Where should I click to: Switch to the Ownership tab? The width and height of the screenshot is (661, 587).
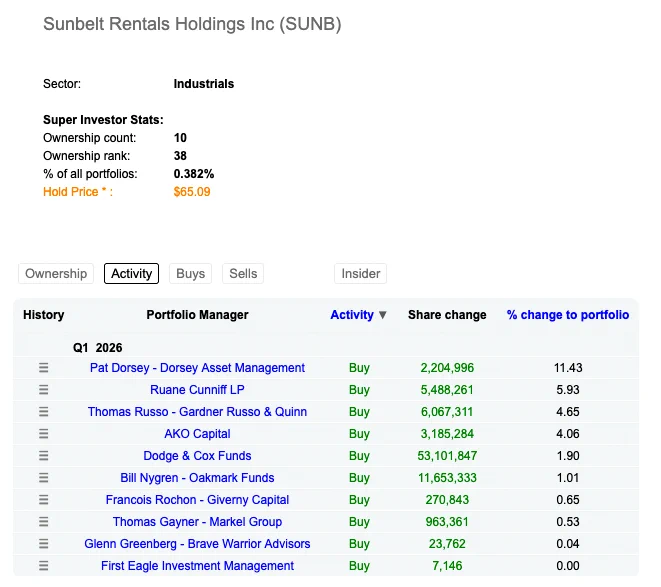pyautogui.click(x=56, y=274)
